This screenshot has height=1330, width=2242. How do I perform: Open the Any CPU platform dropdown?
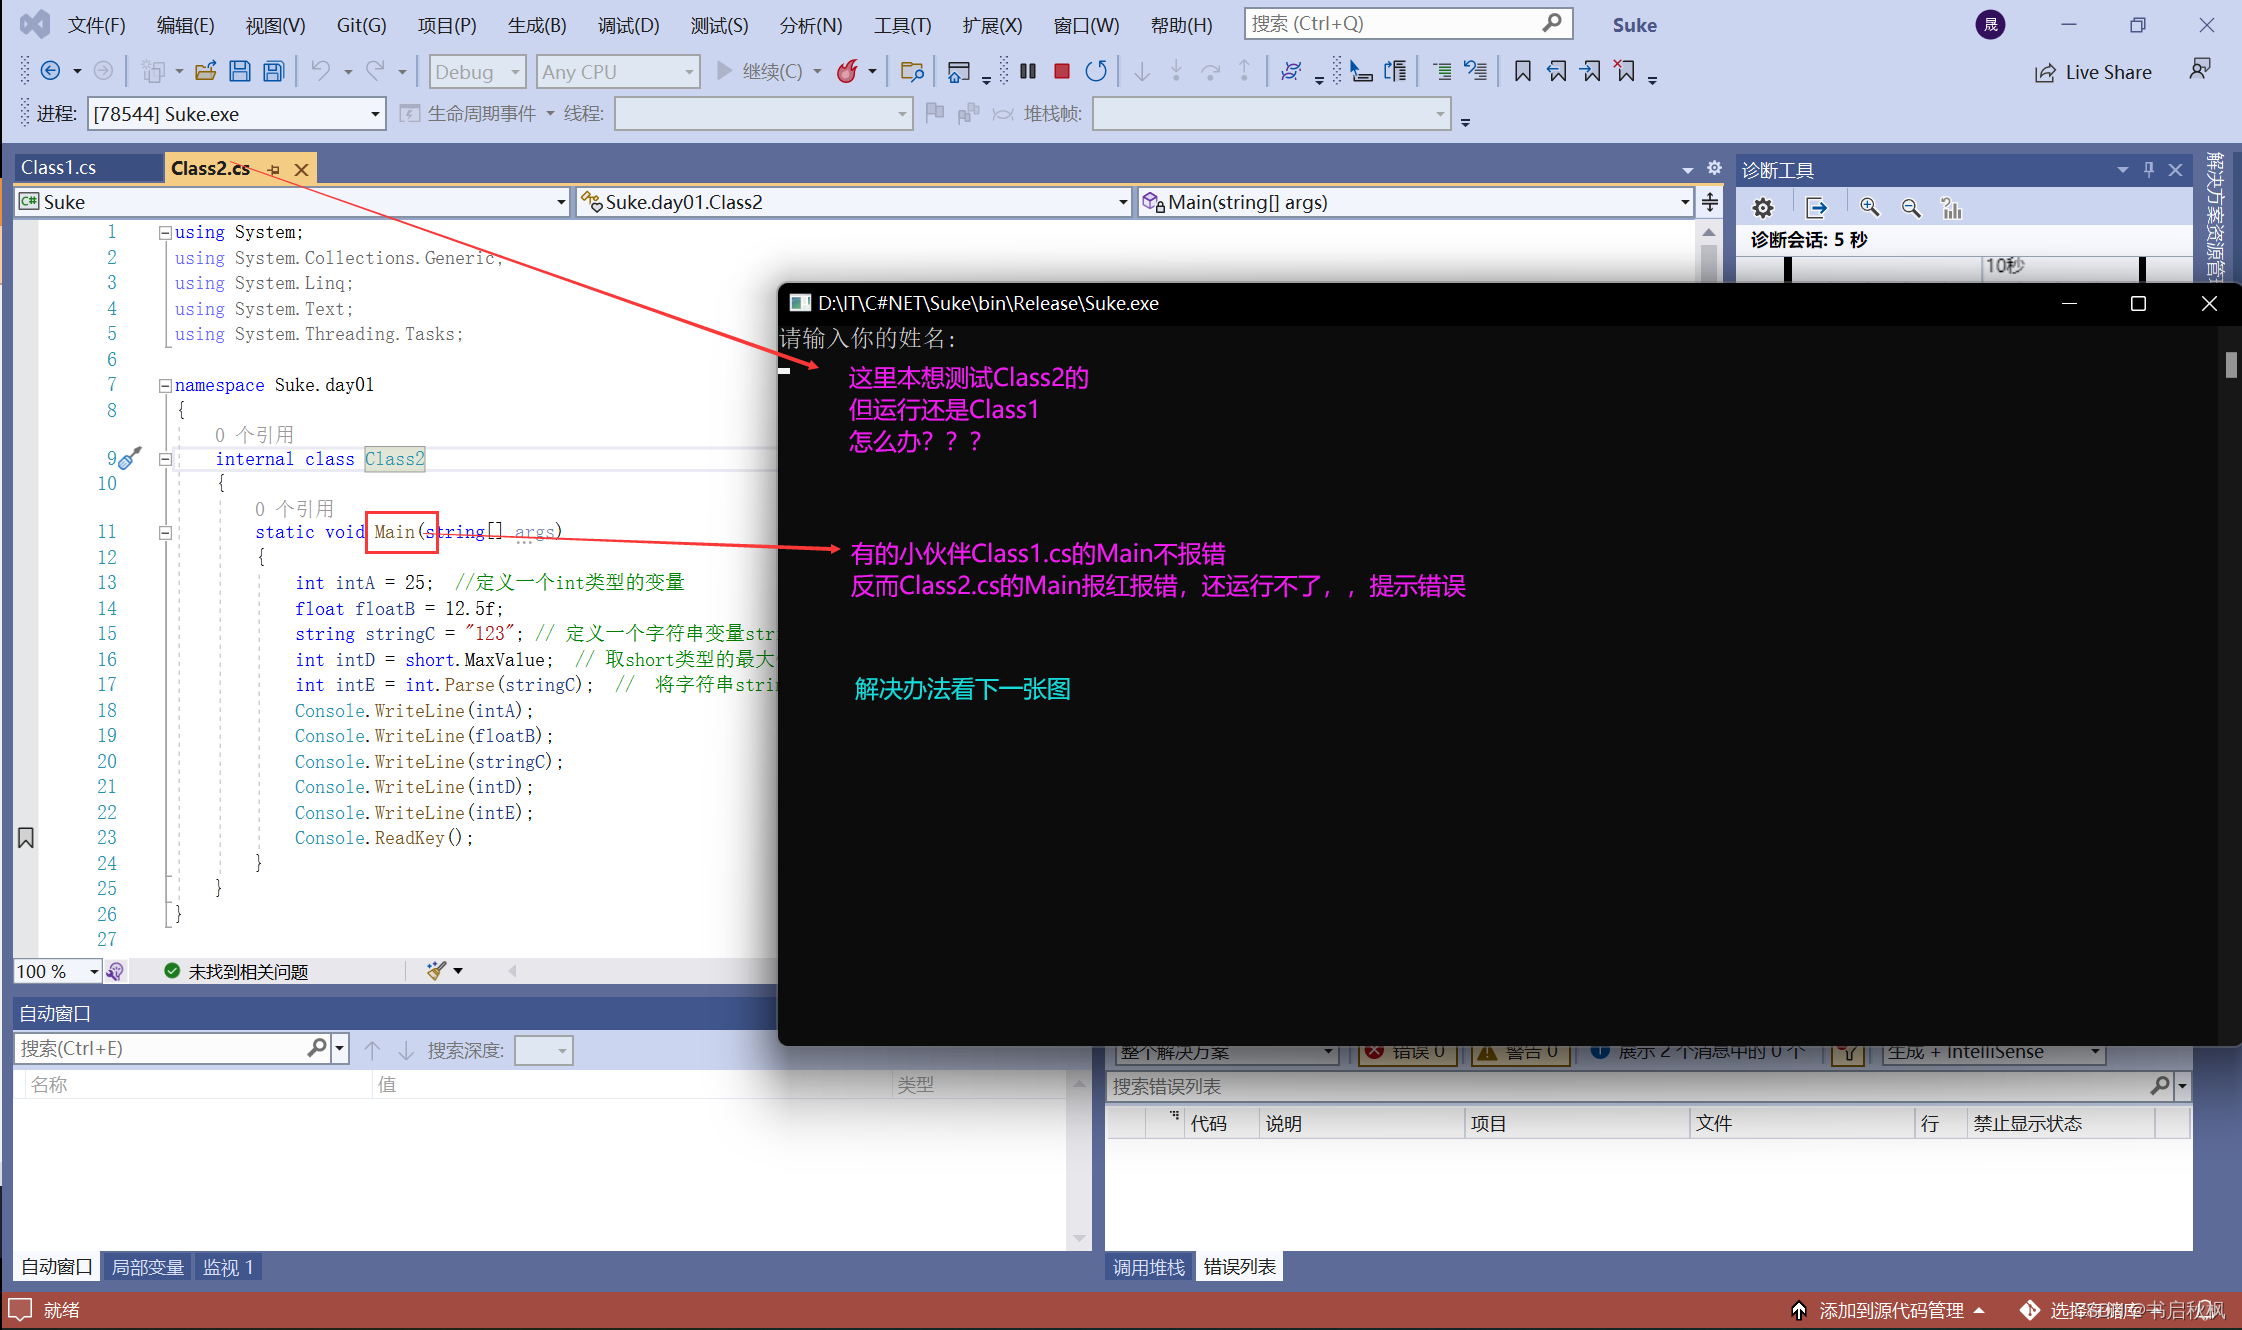tap(617, 71)
